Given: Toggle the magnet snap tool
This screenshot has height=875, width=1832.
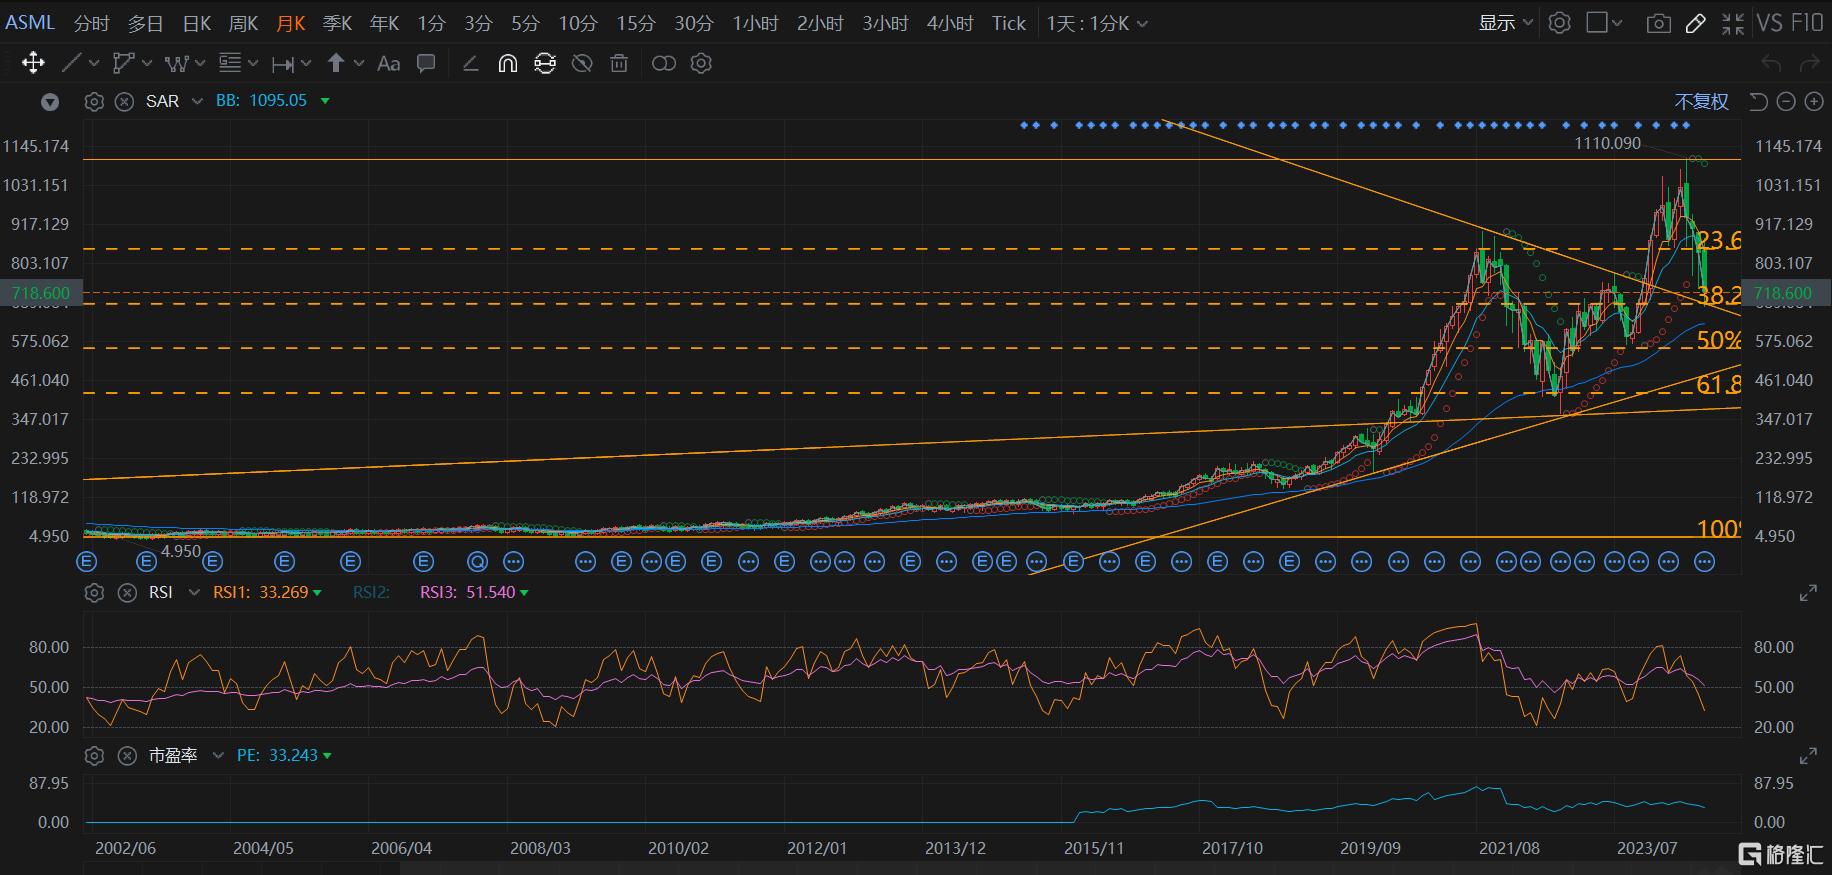Looking at the screenshot, I should click(x=507, y=63).
